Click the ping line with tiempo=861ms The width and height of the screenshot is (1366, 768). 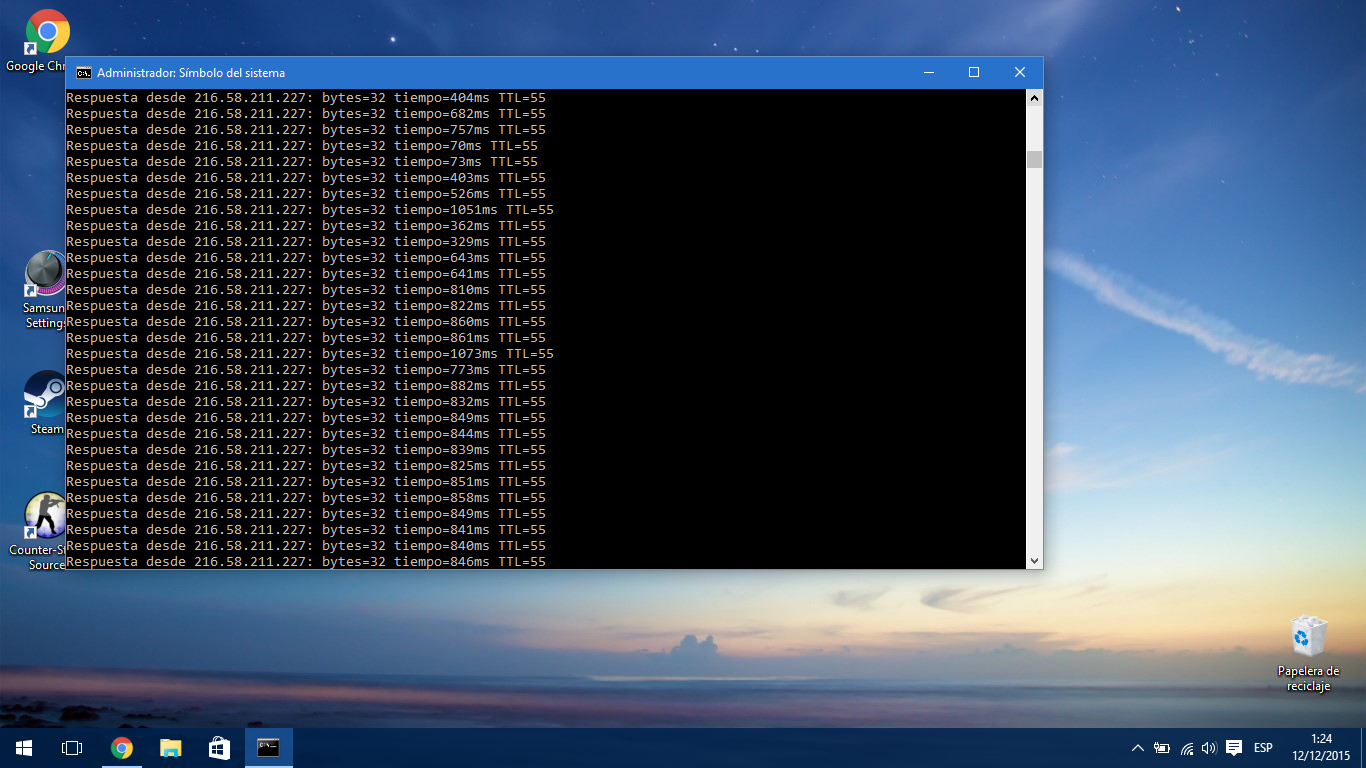[306, 338]
